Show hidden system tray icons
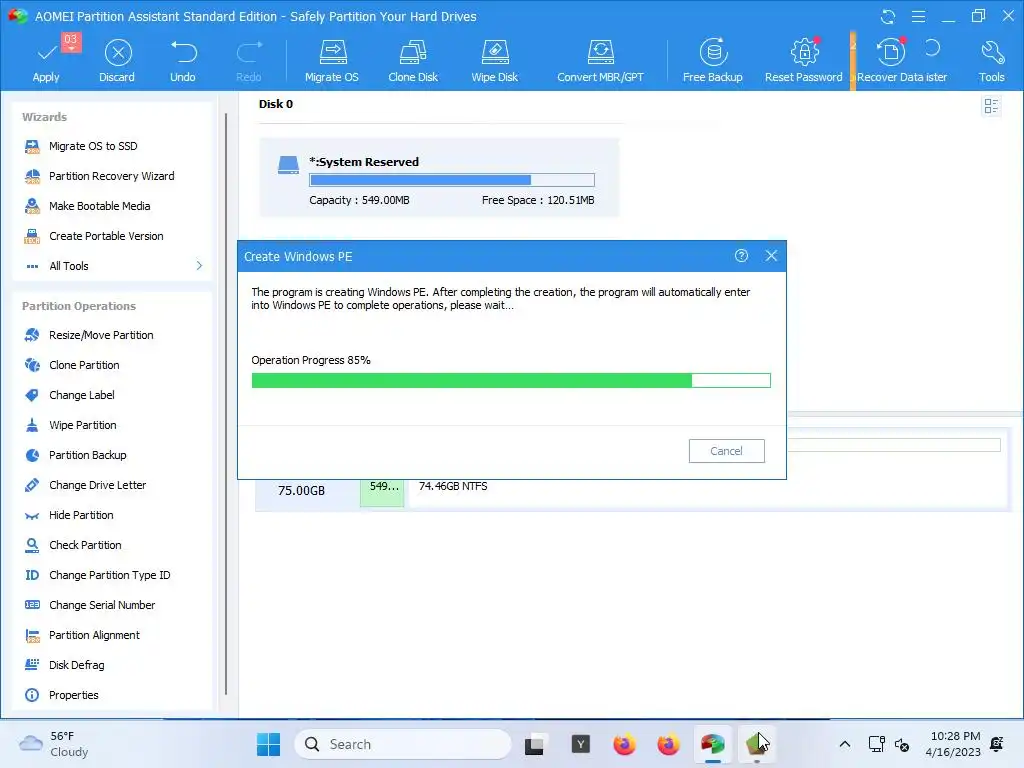The image size is (1024, 768). 844,744
